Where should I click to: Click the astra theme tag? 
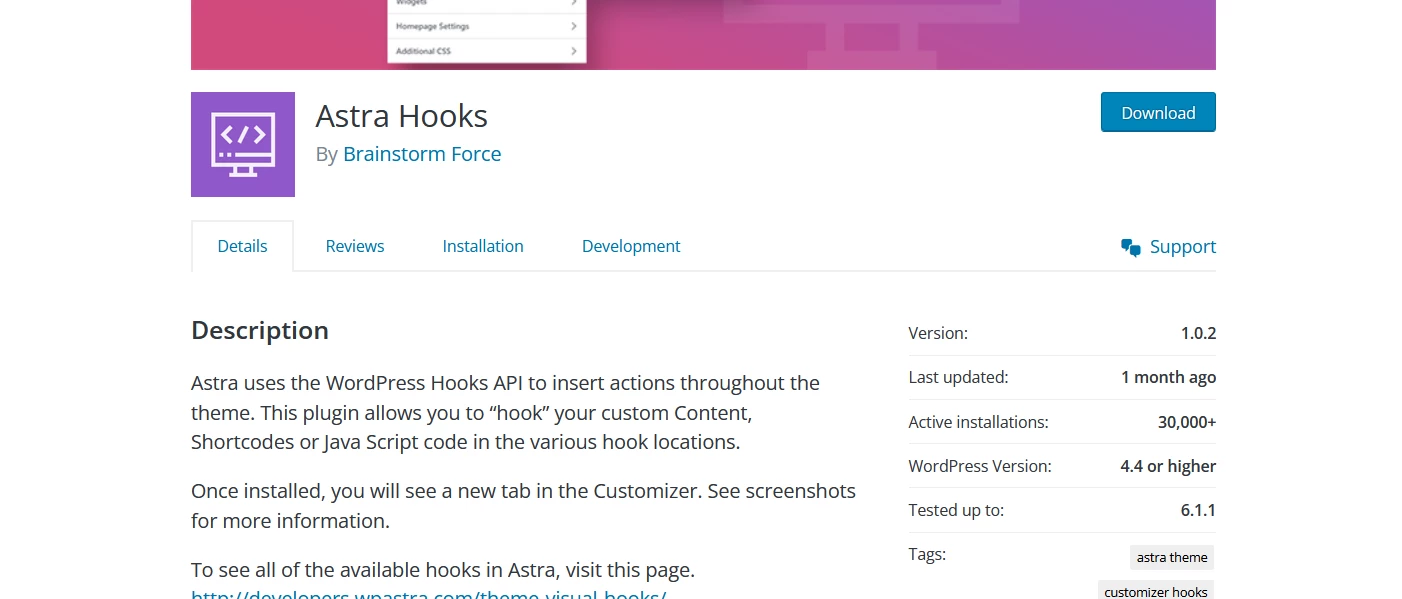[1172, 557]
